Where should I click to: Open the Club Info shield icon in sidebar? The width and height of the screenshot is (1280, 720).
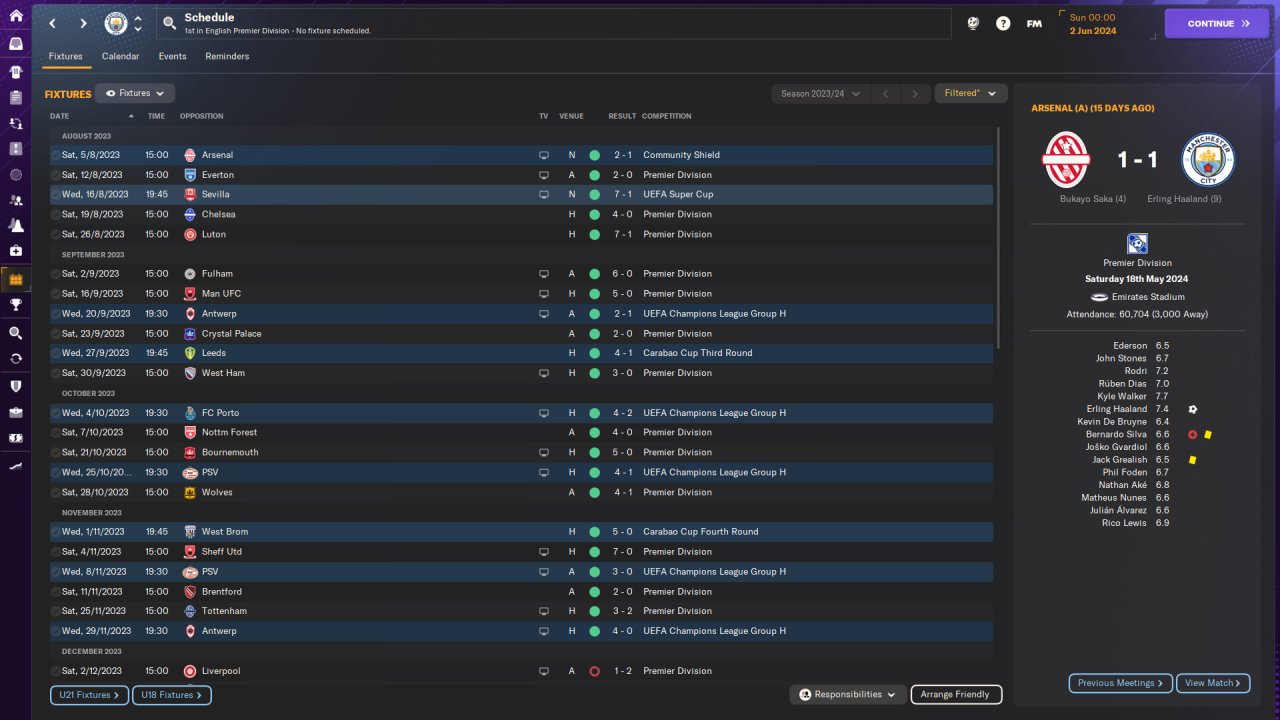(15, 386)
